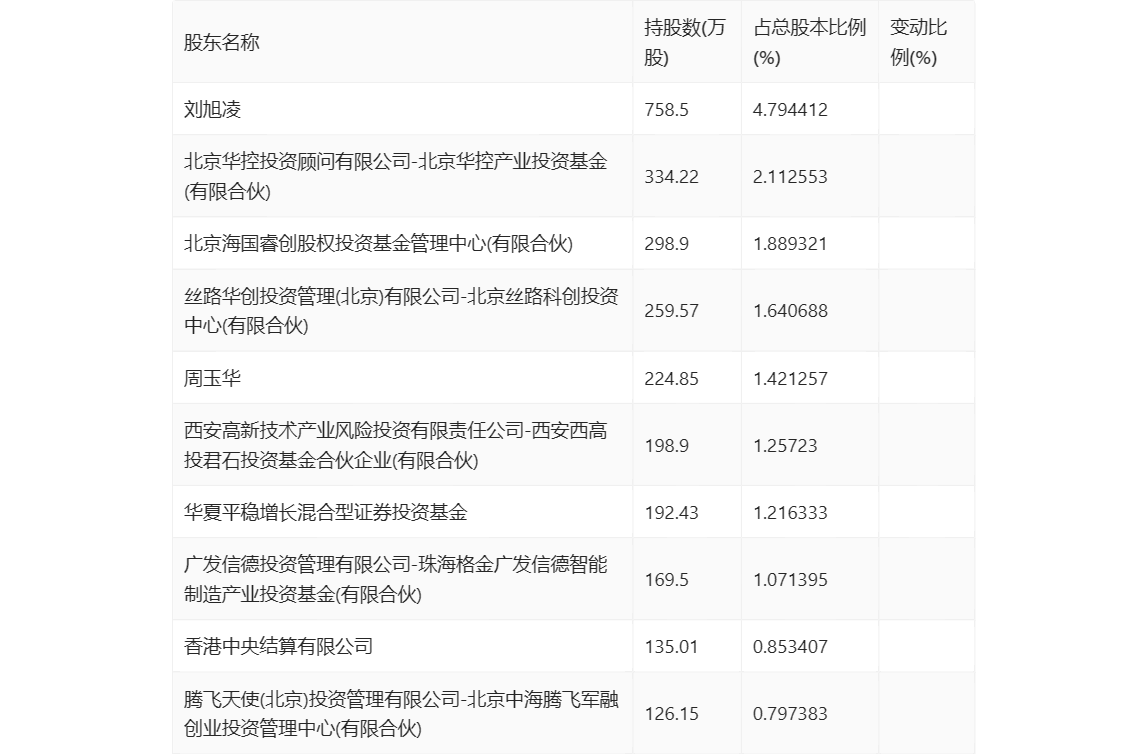1148x754 pixels.
Task: Select shareholder name 香港中央结算有限公司
Action: (x=278, y=646)
